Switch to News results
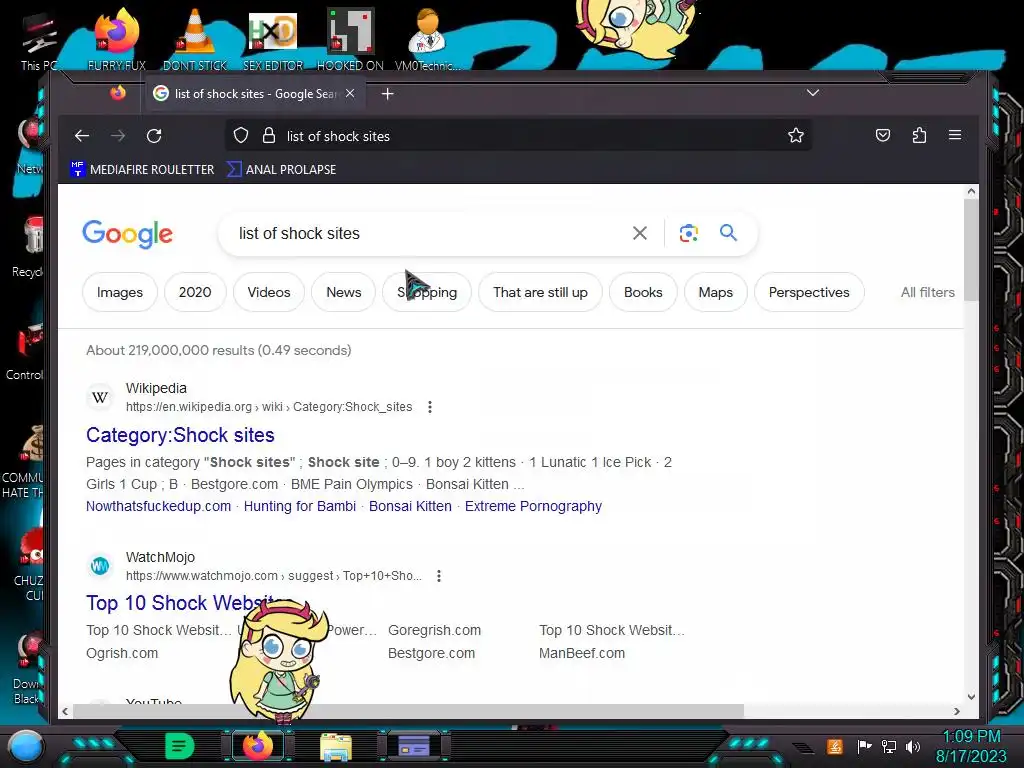 click(344, 292)
